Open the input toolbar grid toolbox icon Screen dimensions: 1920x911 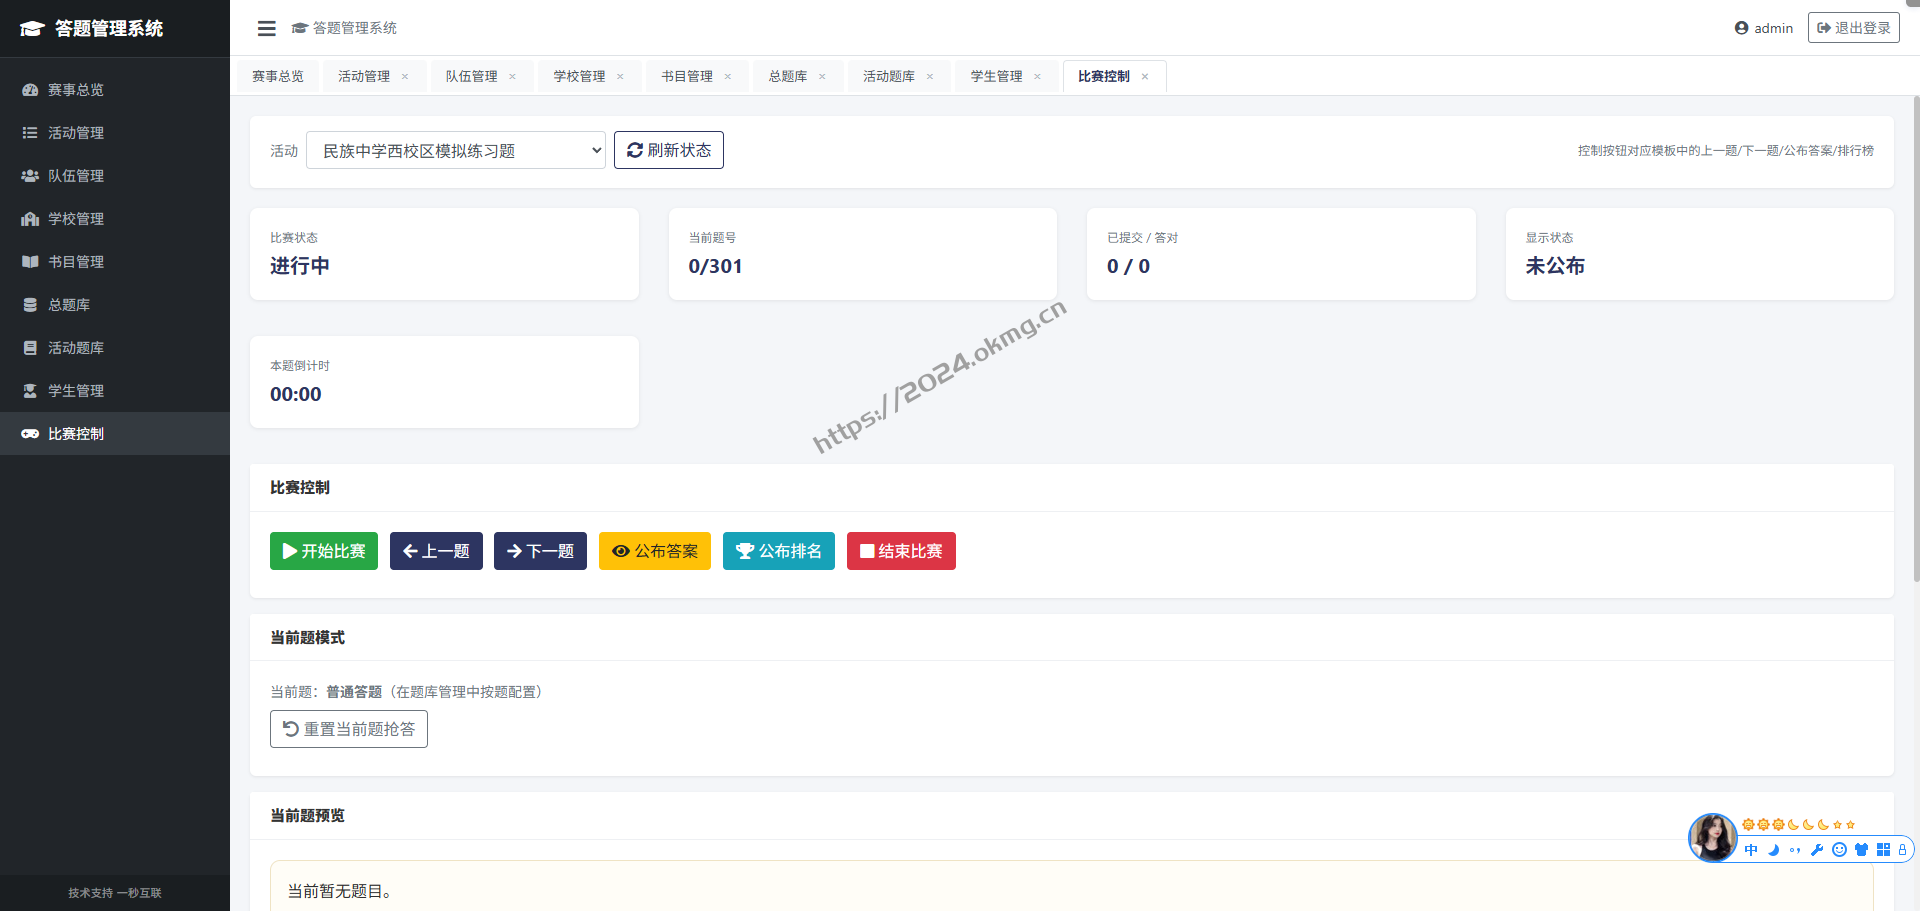1883,850
